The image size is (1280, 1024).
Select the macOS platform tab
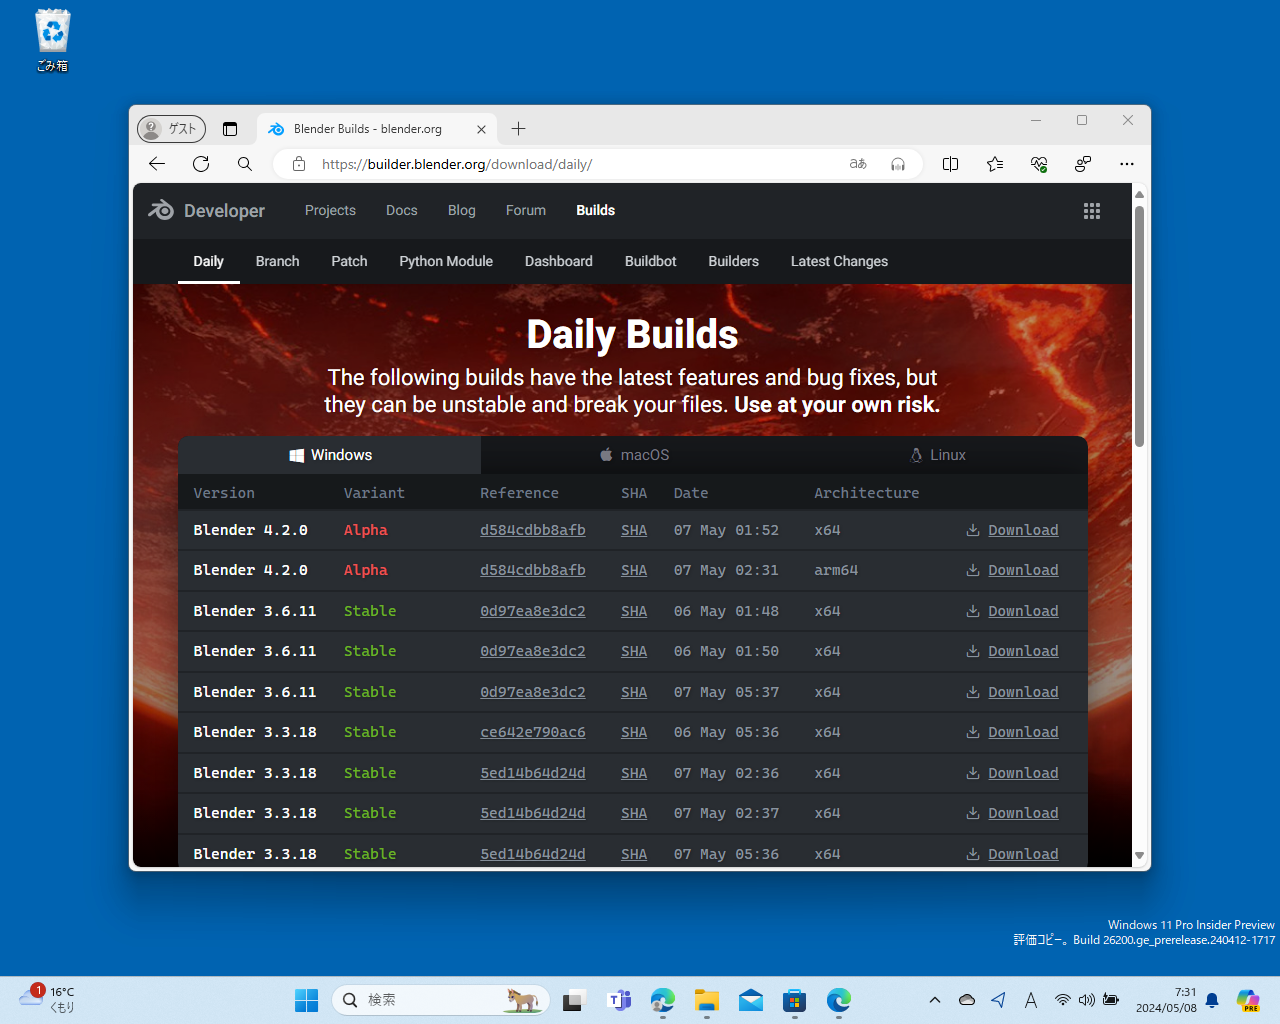click(634, 455)
